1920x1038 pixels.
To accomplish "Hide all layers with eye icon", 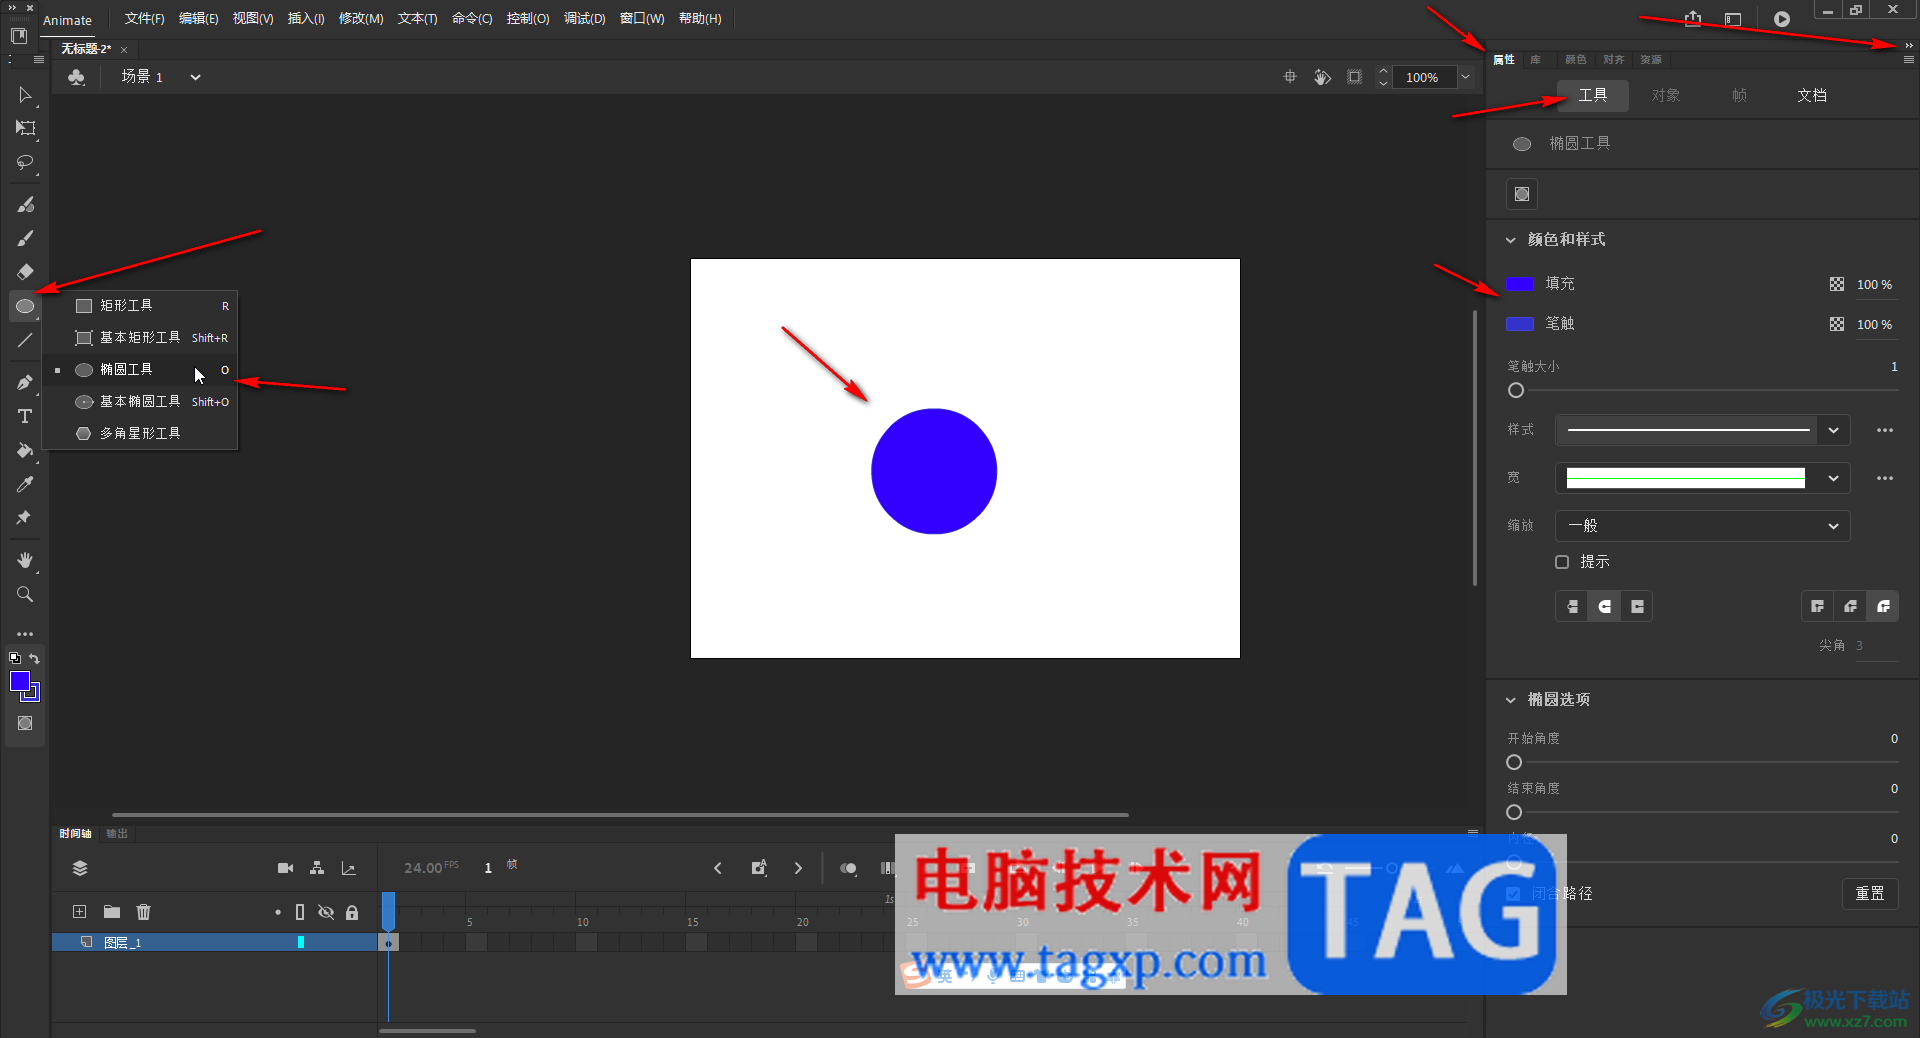I will pyautogui.click(x=326, y=912).
